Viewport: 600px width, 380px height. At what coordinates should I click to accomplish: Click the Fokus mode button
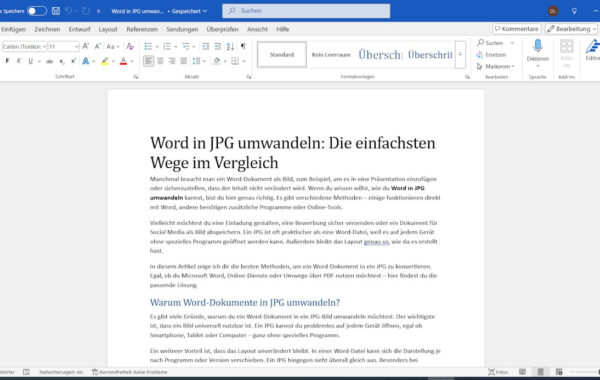tap(498, 372)
